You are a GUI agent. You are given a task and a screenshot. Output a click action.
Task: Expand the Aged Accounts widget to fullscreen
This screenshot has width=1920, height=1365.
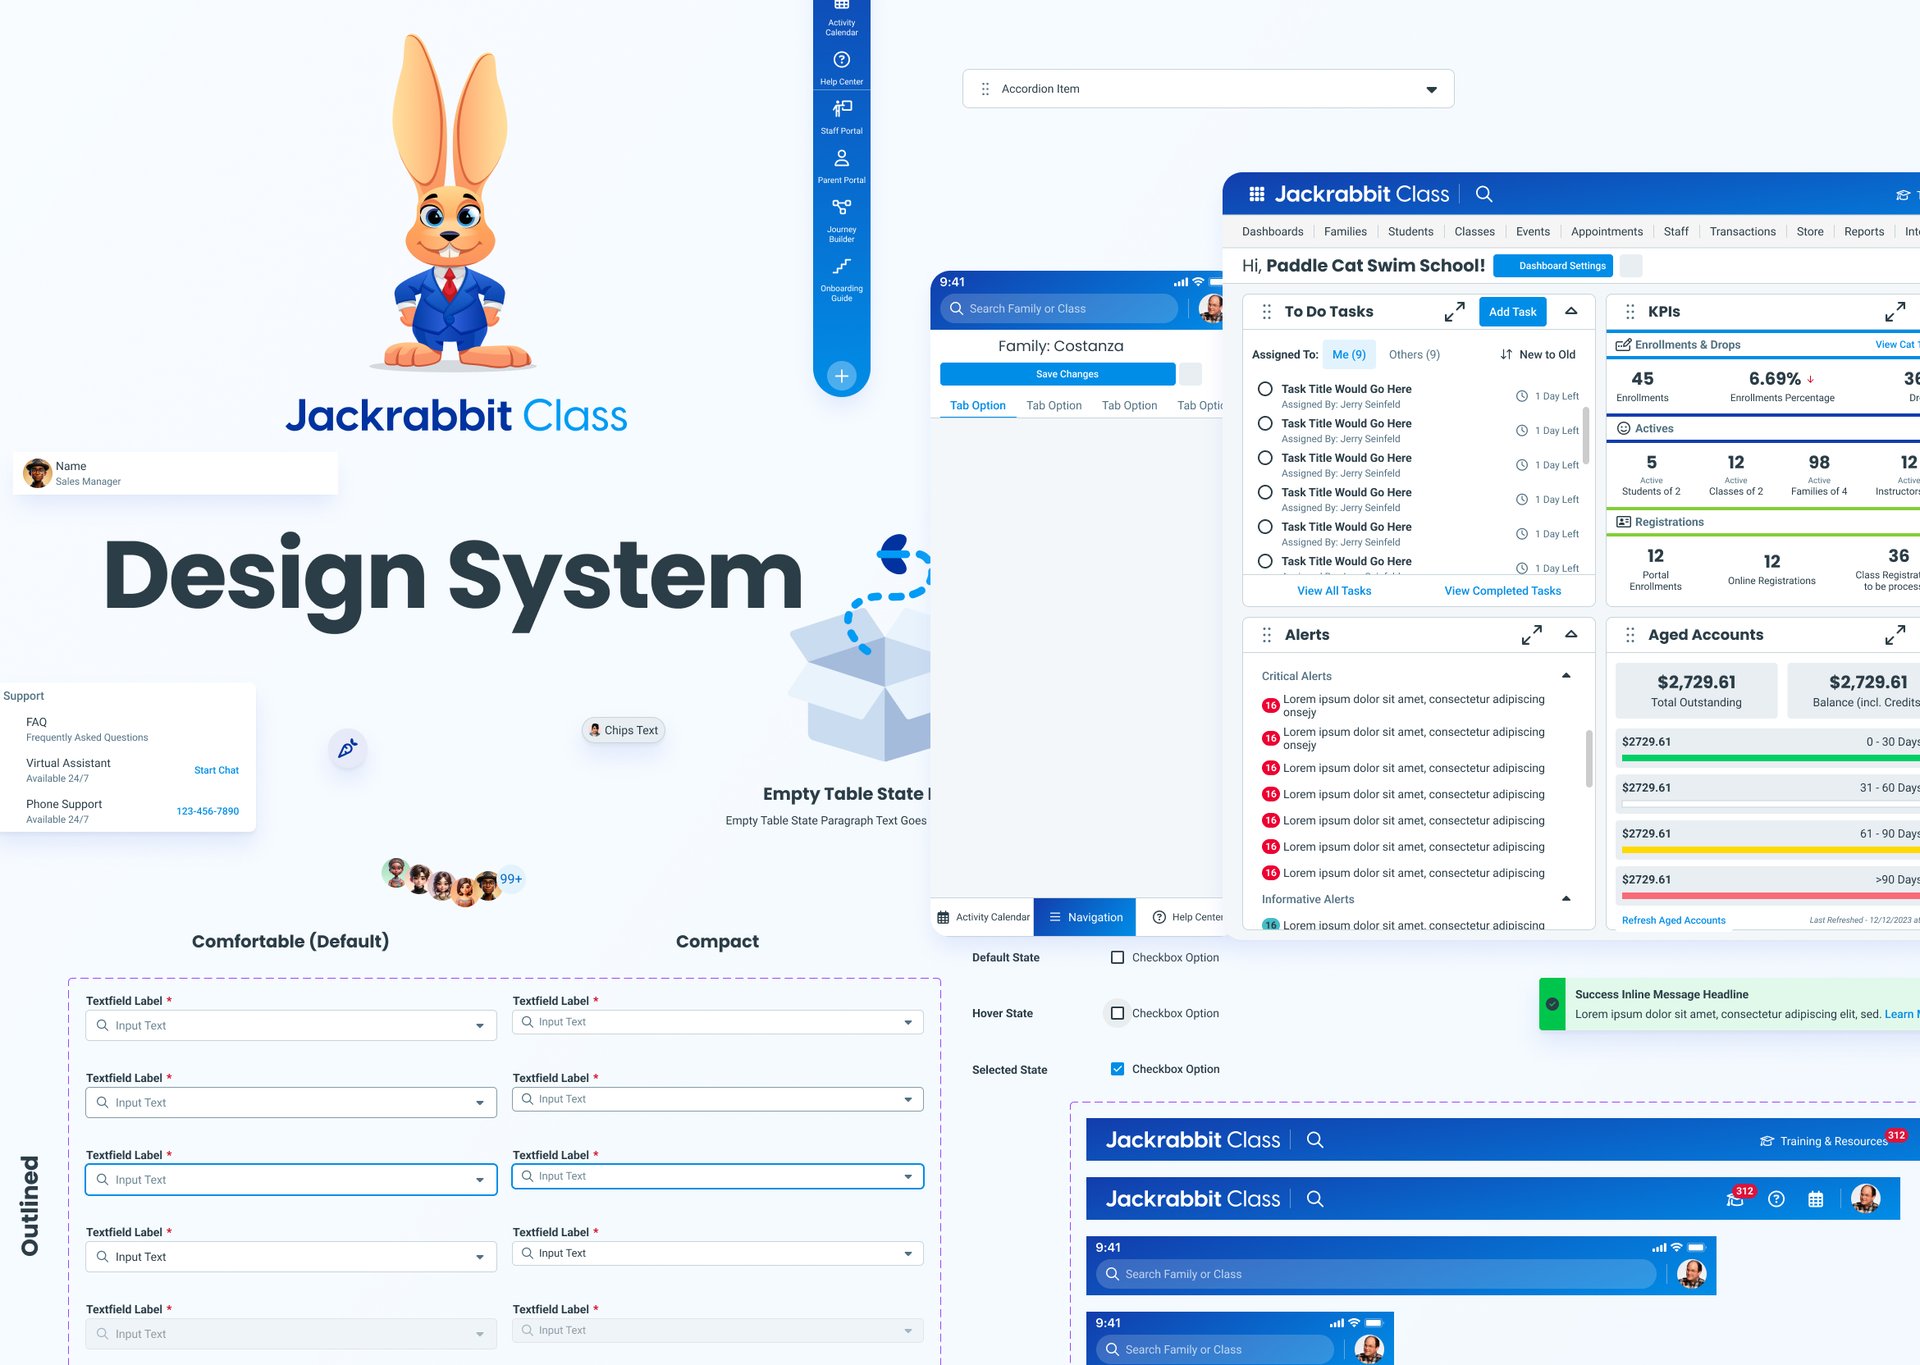point(1895,635)
